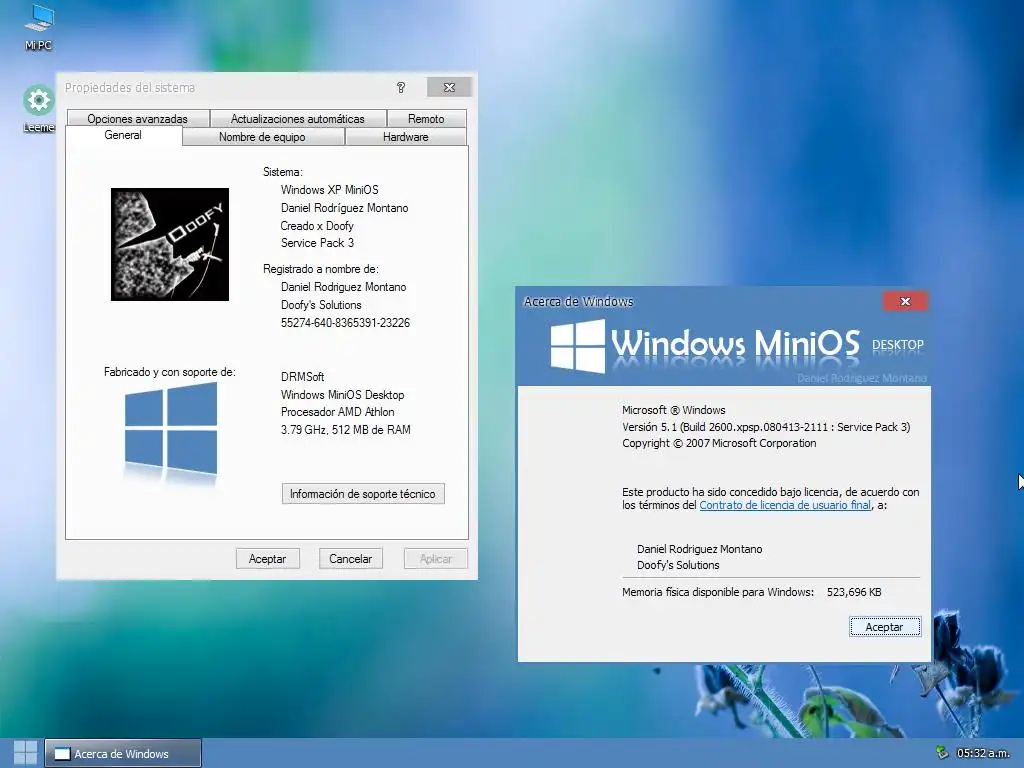Click the Copyright 2007 Microsoft Corporation line
This screenshot has height=768, width=1024.
719,443
